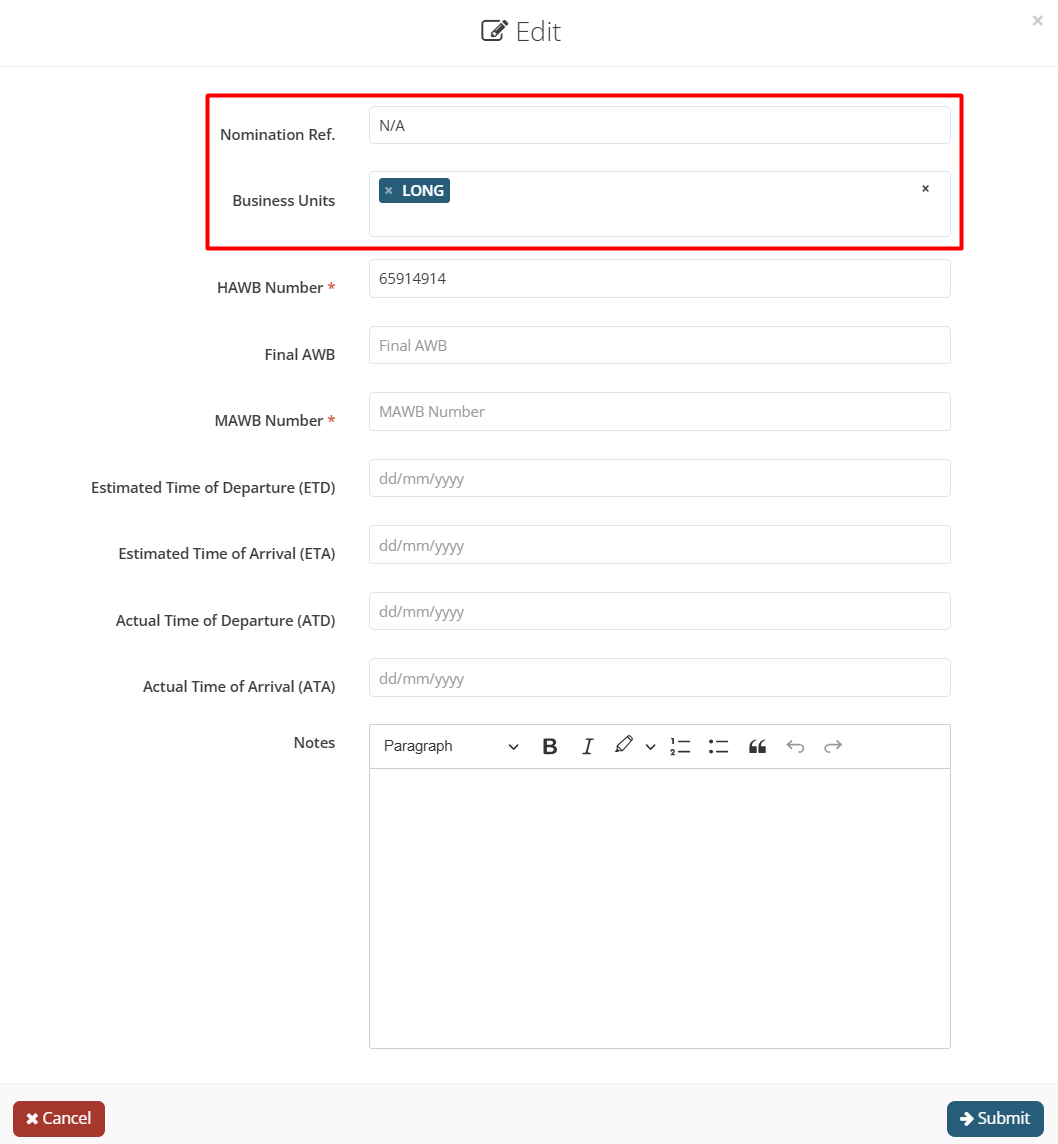
Task: Insert numbered list in Notes
Action: click(680, 746)
